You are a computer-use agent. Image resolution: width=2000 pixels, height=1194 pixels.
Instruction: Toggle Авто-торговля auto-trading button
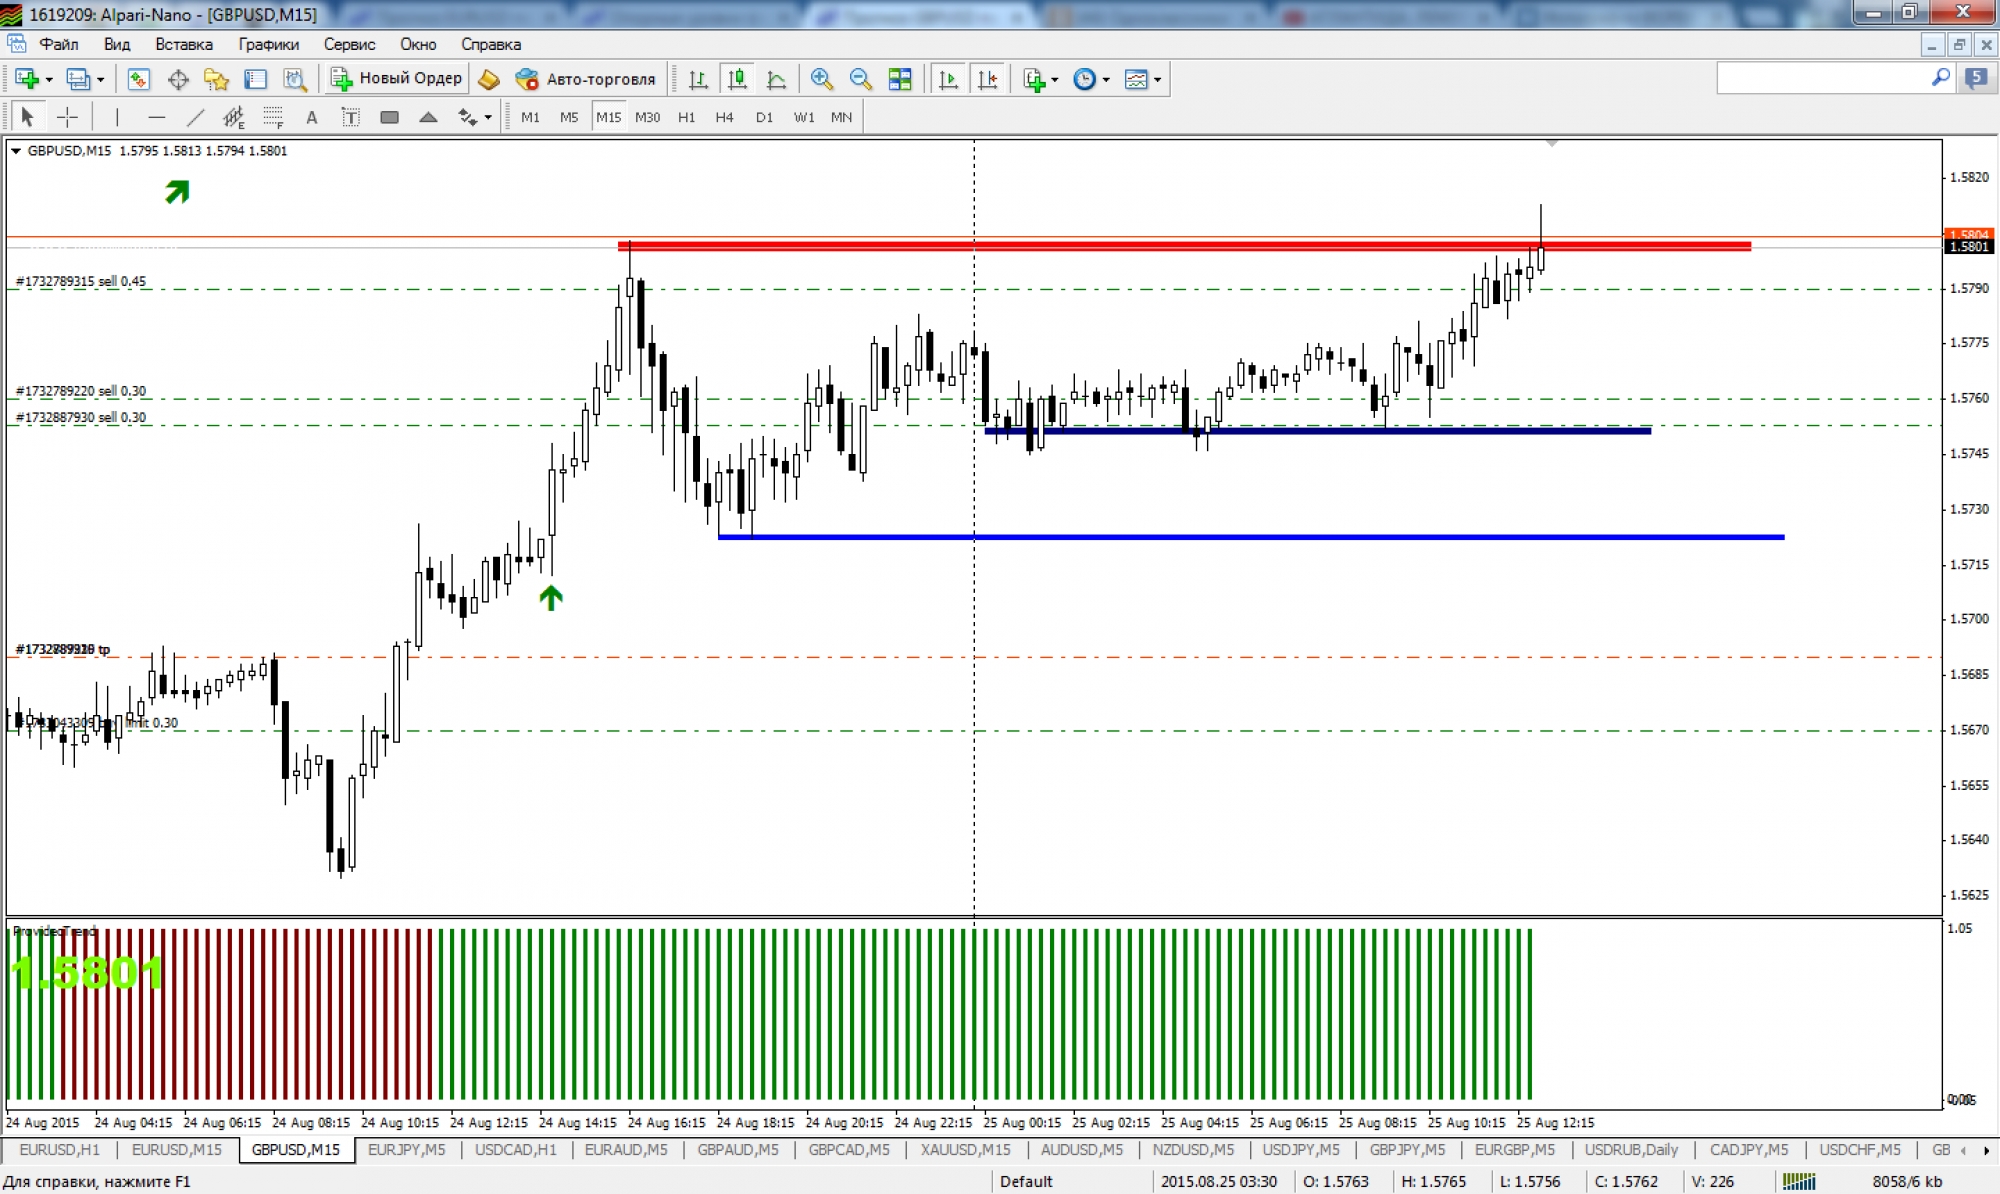click(585, 79)
